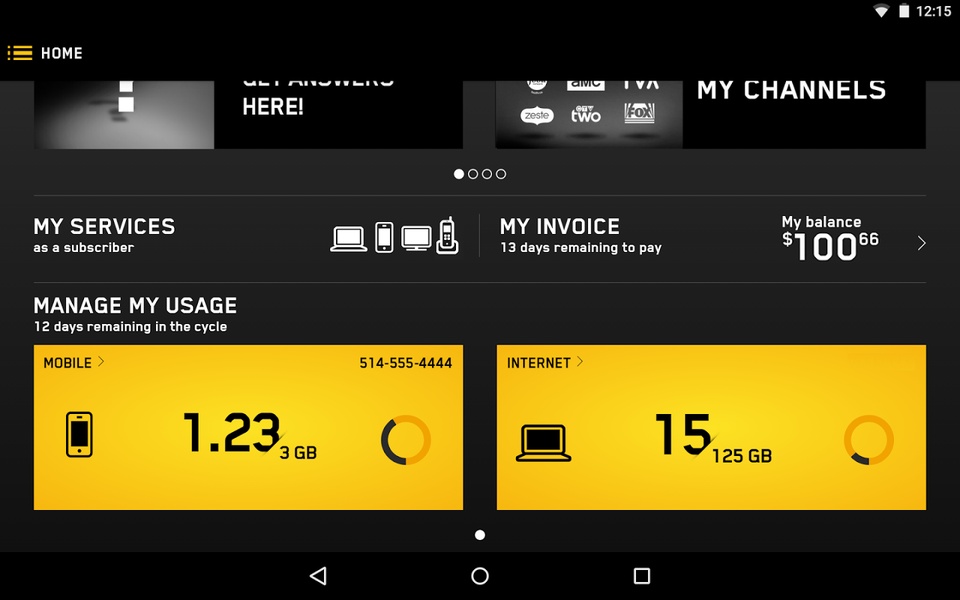Open Mobile usage details via its chevron
The width and height of the screenshot is (960, 600).
click(x=101, y=362)
